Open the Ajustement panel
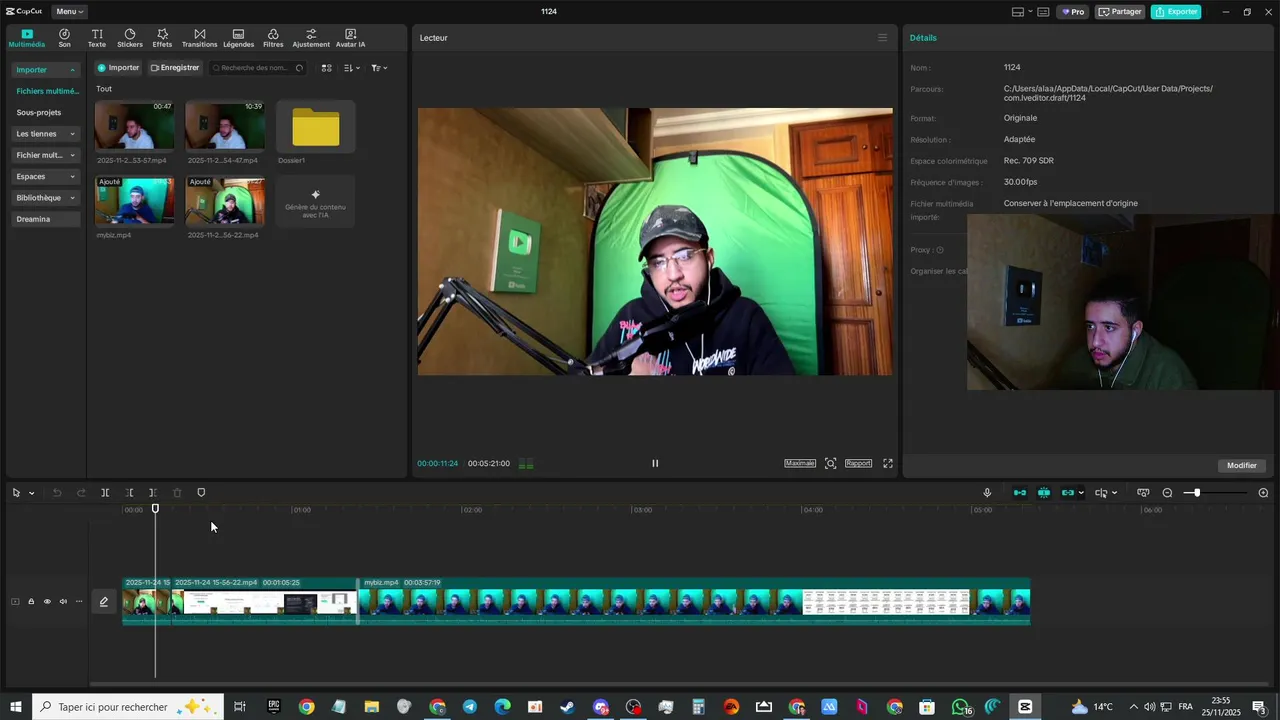Screen dimensions: 1280x720 [311, 38]
